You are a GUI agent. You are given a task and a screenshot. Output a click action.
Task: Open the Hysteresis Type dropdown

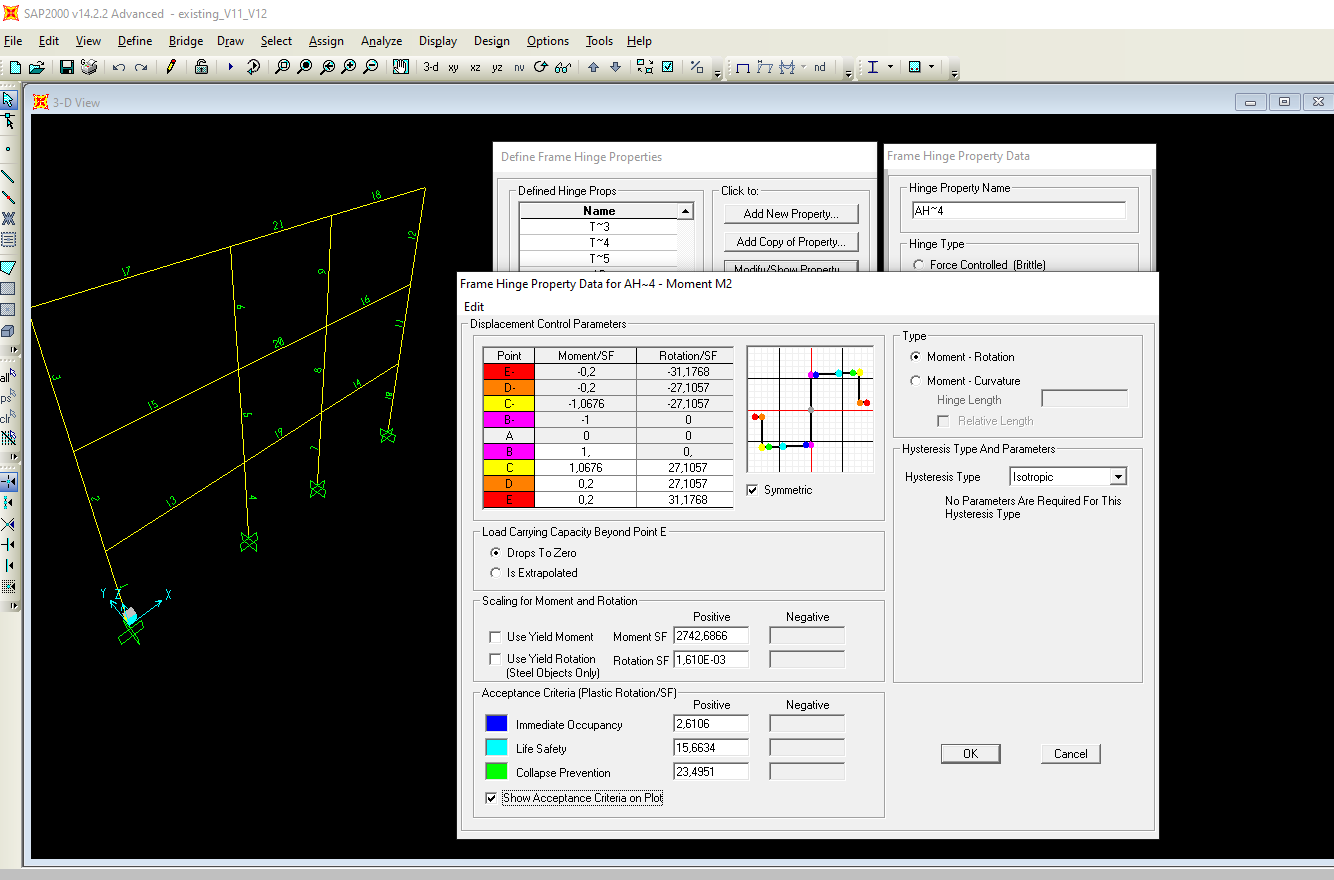1118,477
